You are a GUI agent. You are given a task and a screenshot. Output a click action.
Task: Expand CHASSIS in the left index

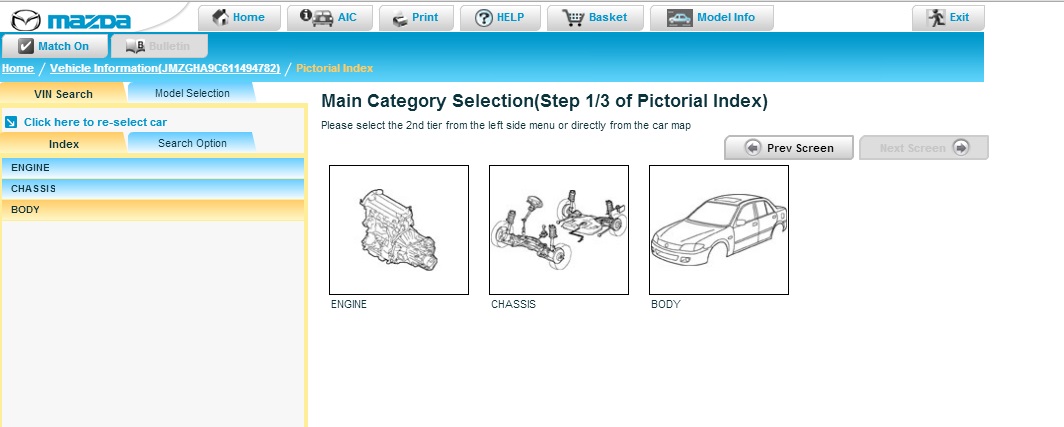153,189
